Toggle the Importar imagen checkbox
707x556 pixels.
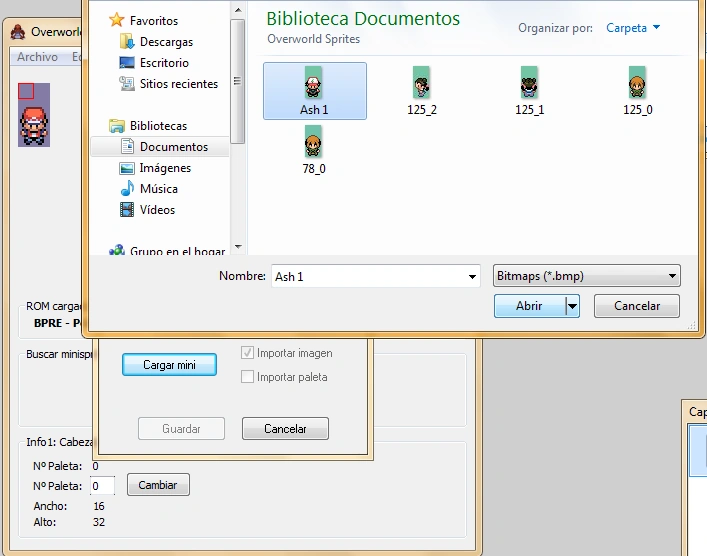coord(247,353)
